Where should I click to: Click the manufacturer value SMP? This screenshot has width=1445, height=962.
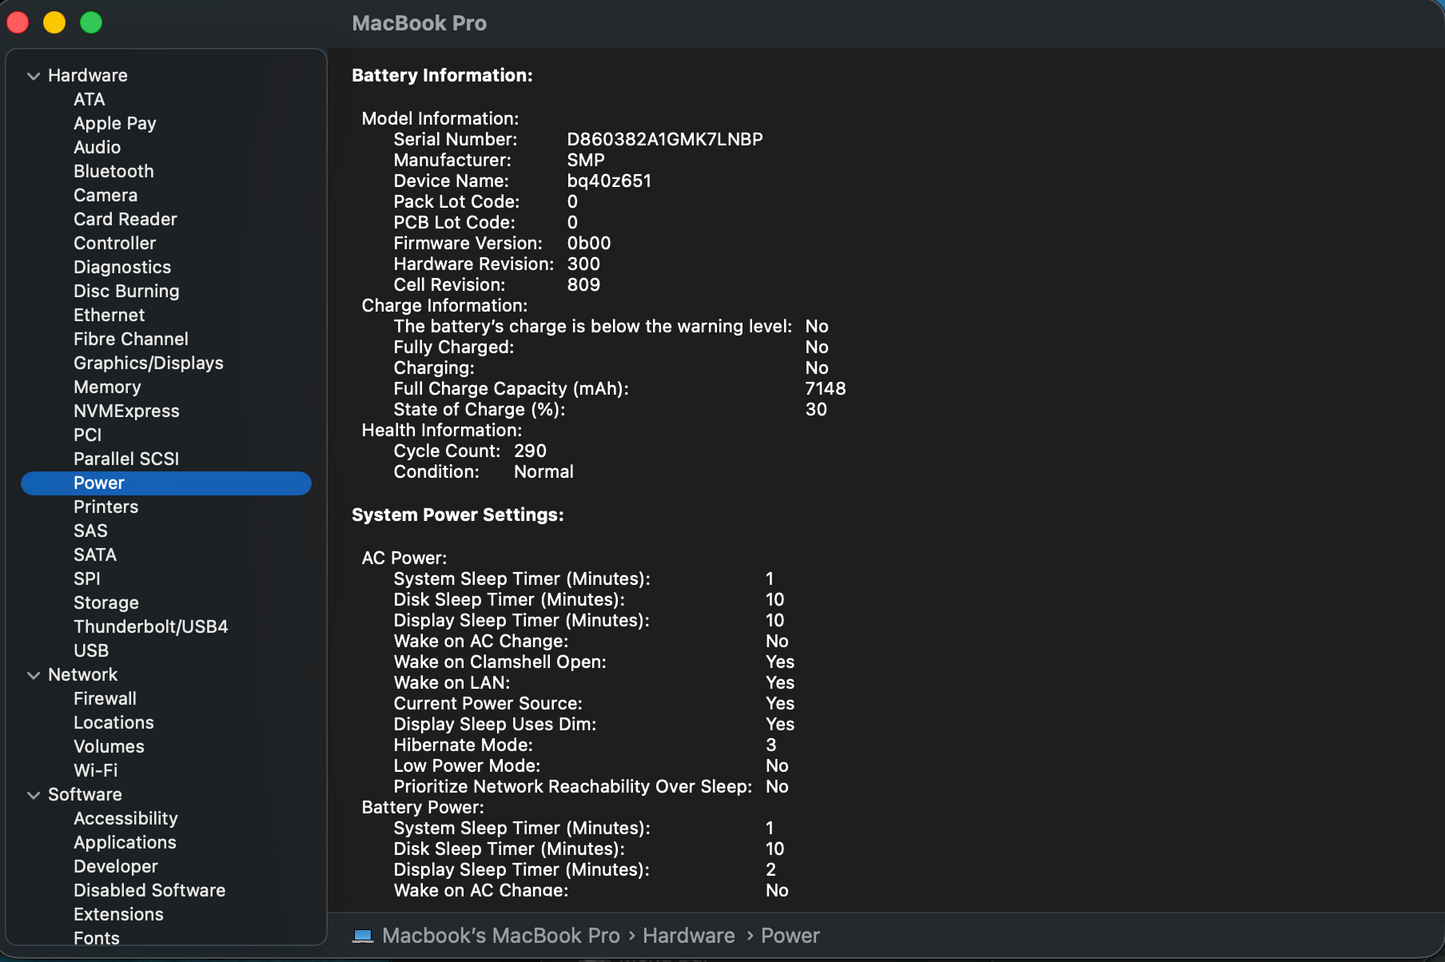pyautogui.click(x=586, y=160)
